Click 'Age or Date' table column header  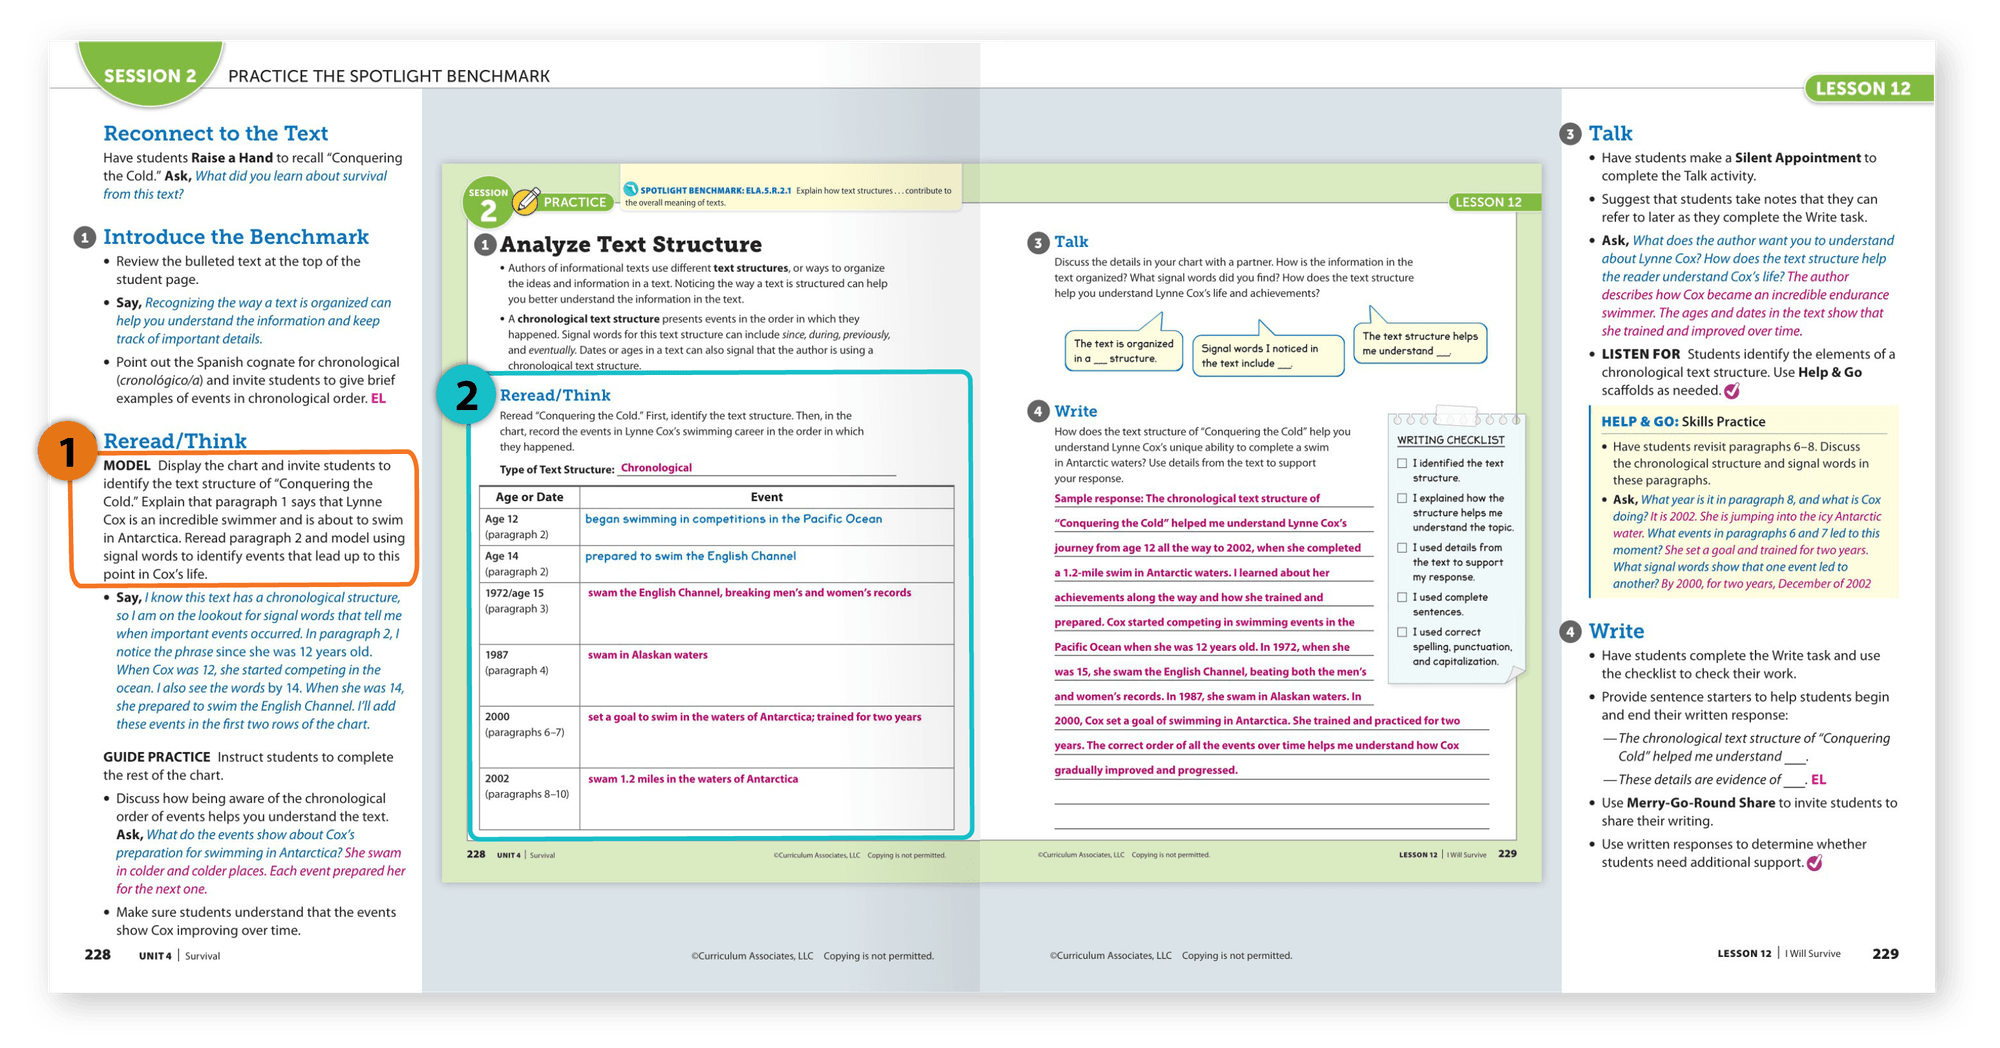(x=529, y=497)
